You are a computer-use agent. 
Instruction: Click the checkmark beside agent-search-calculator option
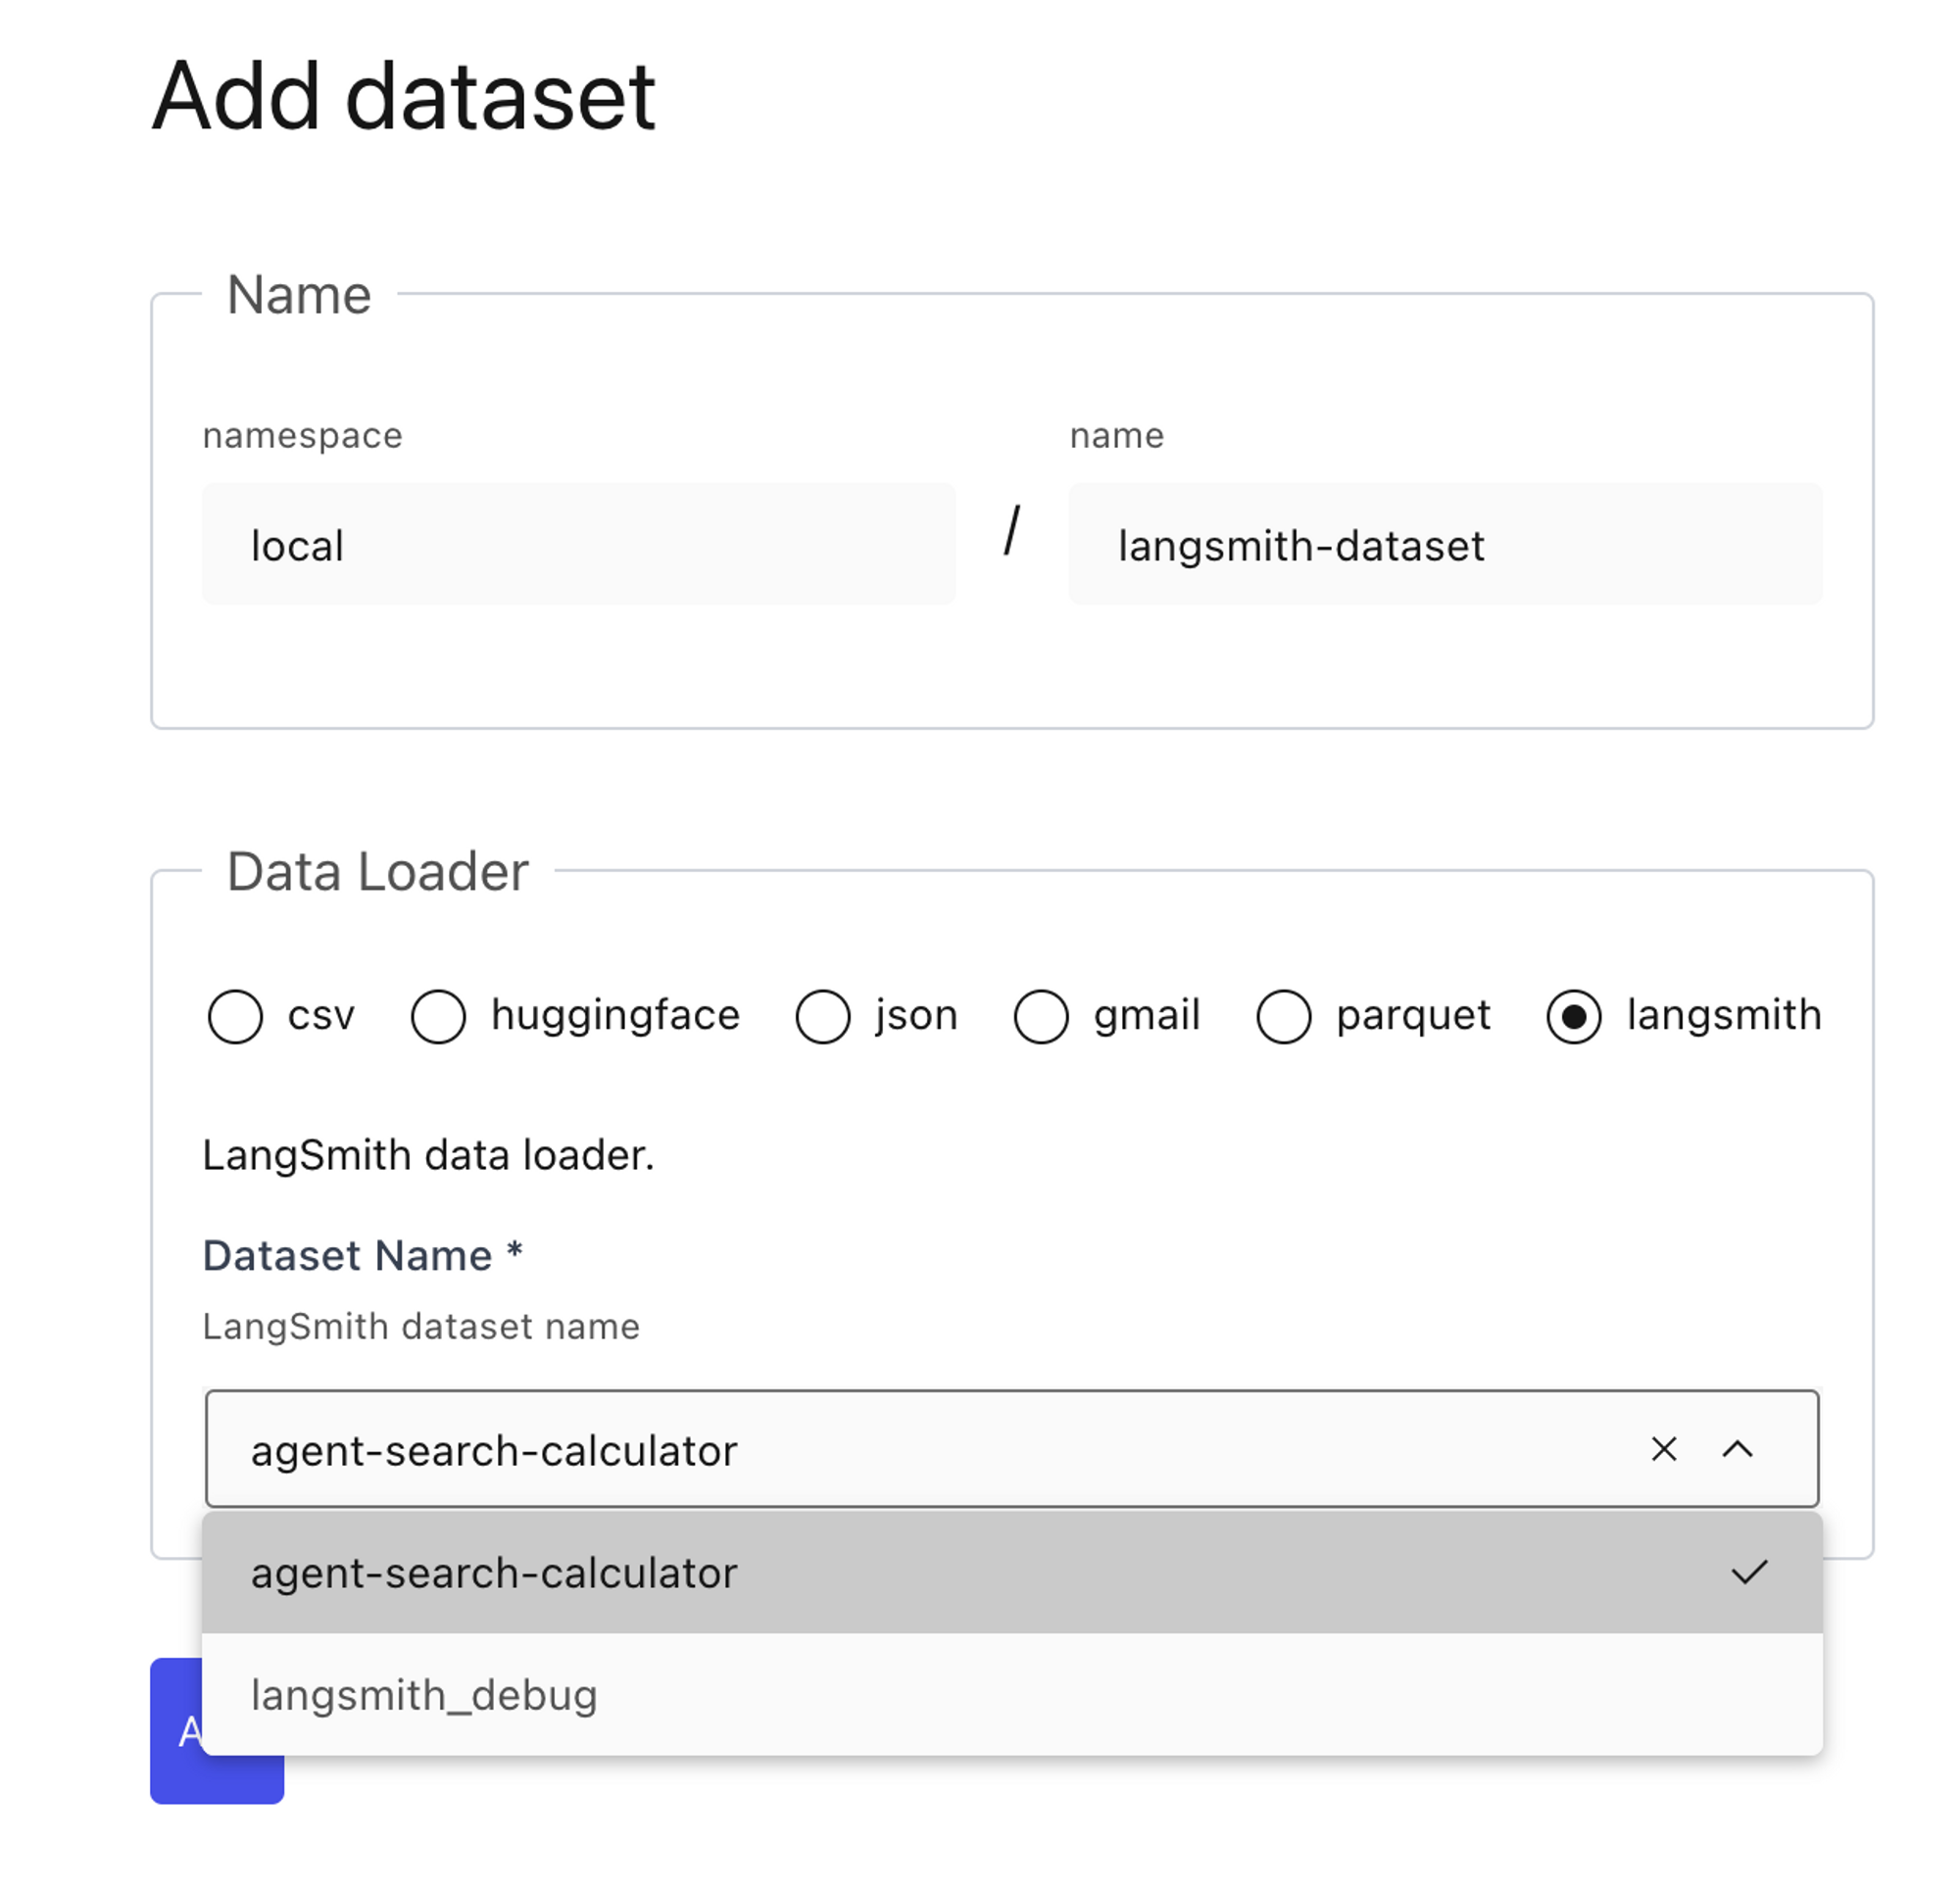1749,1572
